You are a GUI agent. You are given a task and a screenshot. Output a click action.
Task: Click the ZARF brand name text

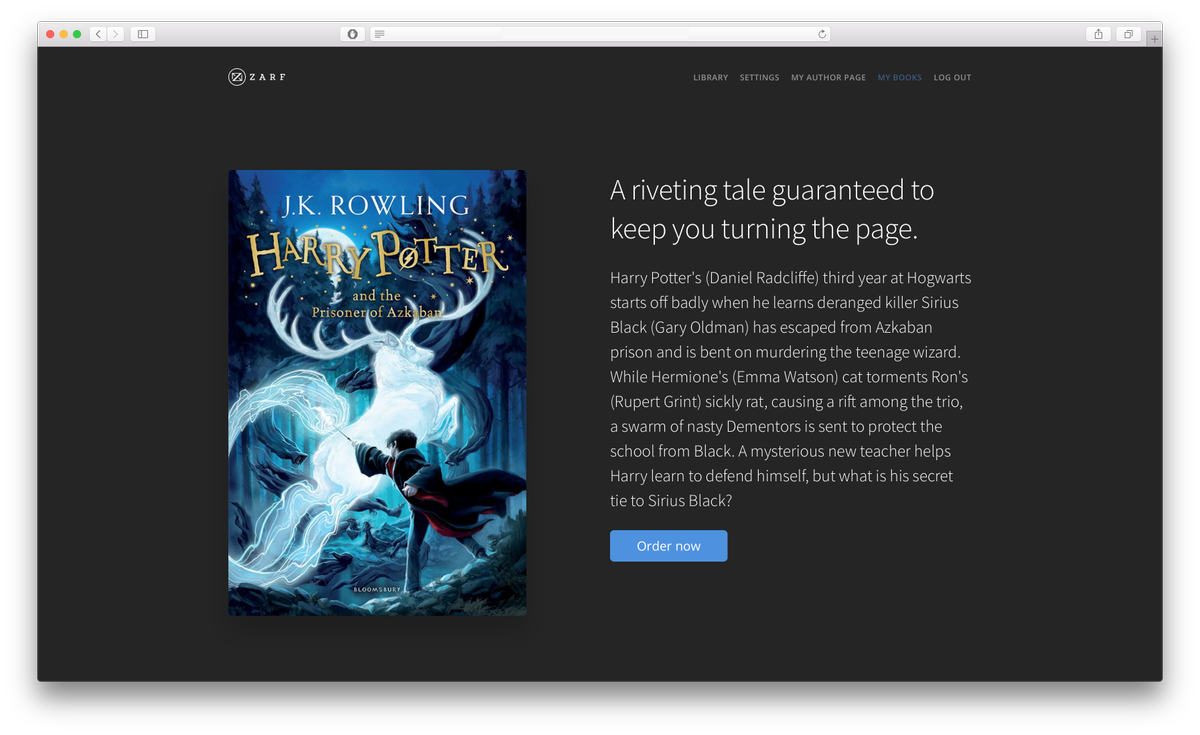[x=268, y=77]
